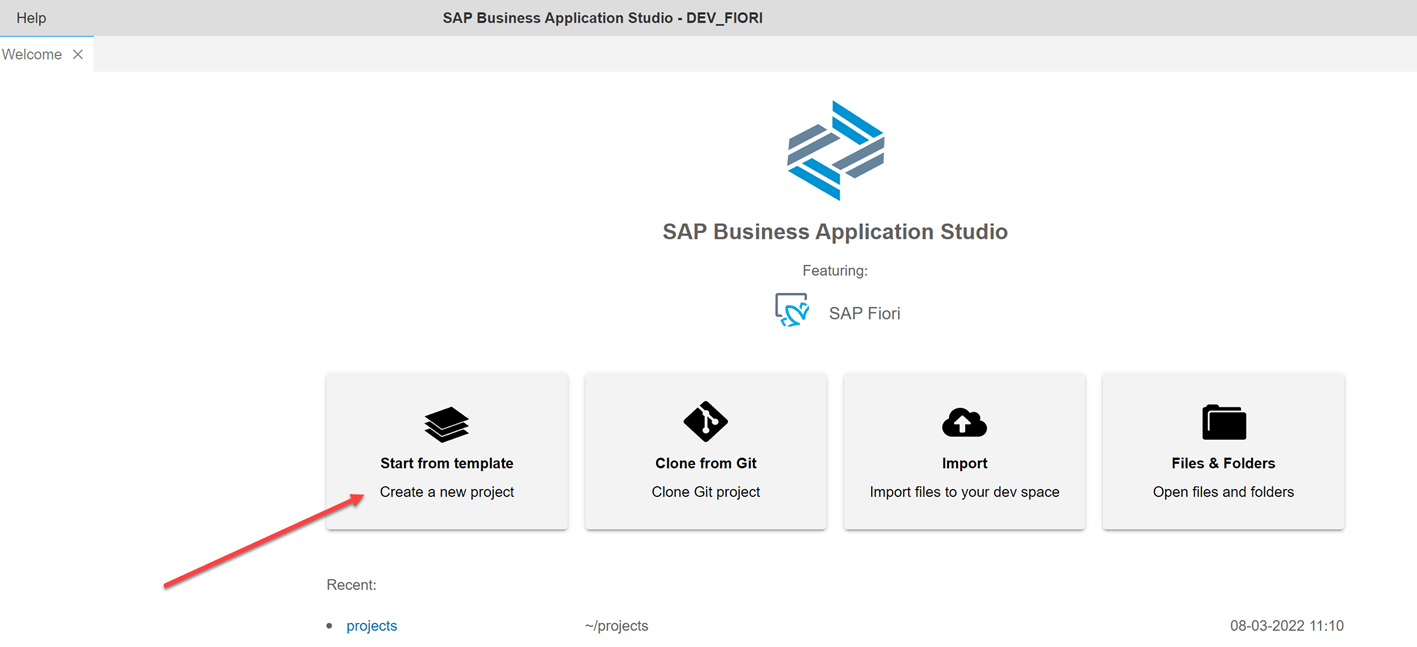This screenshot has height=647, width=1417.
Task: Click the Clone from Git icon
Action: click(x=705, y=422)
